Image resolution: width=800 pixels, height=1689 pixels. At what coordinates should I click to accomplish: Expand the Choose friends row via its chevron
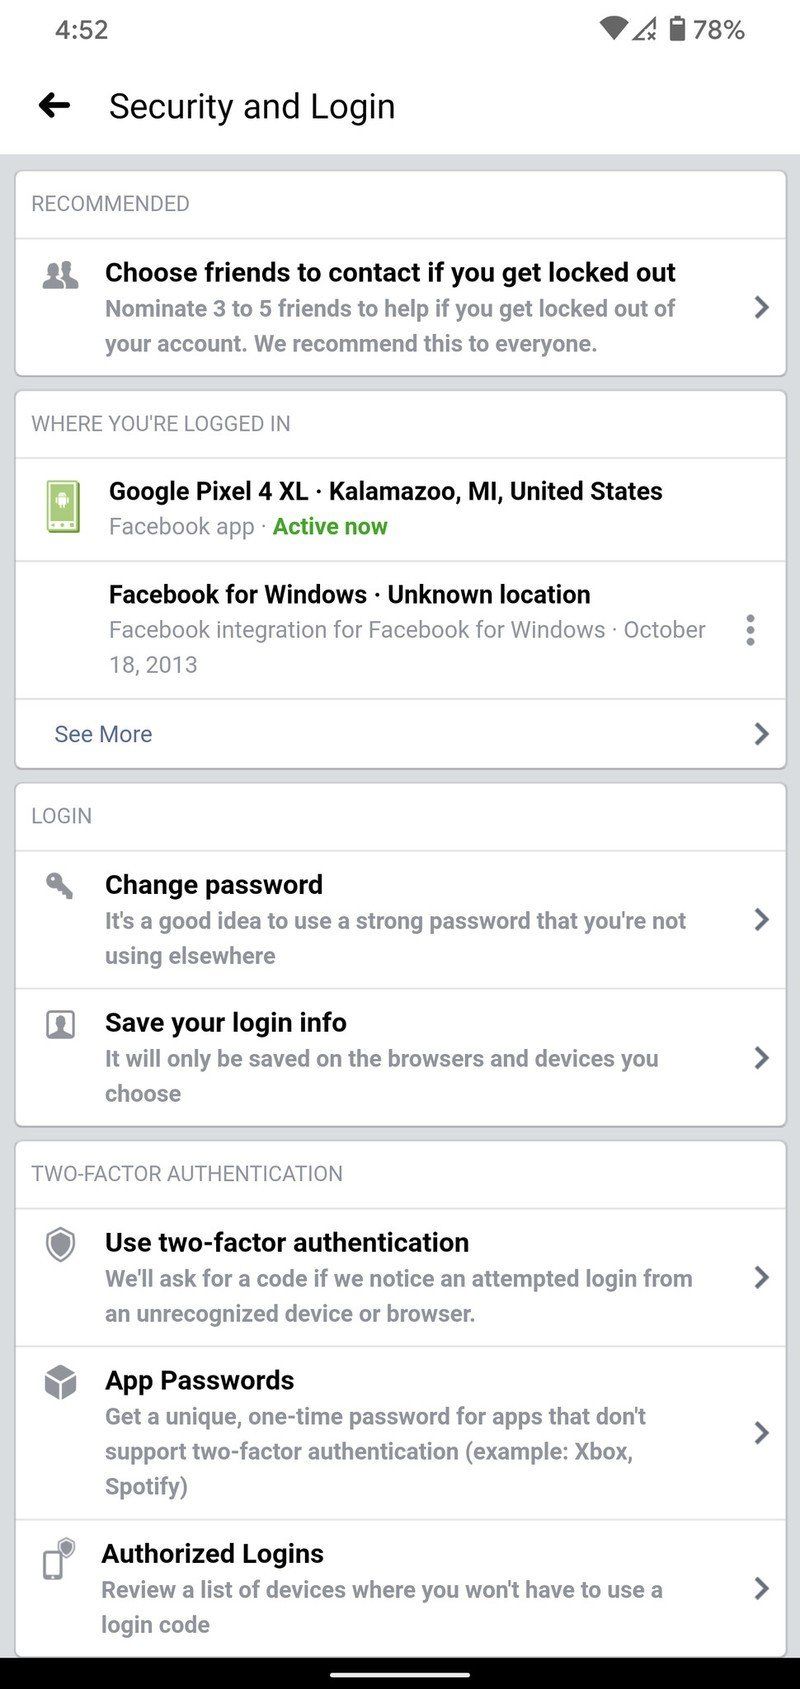pos(762,307)
